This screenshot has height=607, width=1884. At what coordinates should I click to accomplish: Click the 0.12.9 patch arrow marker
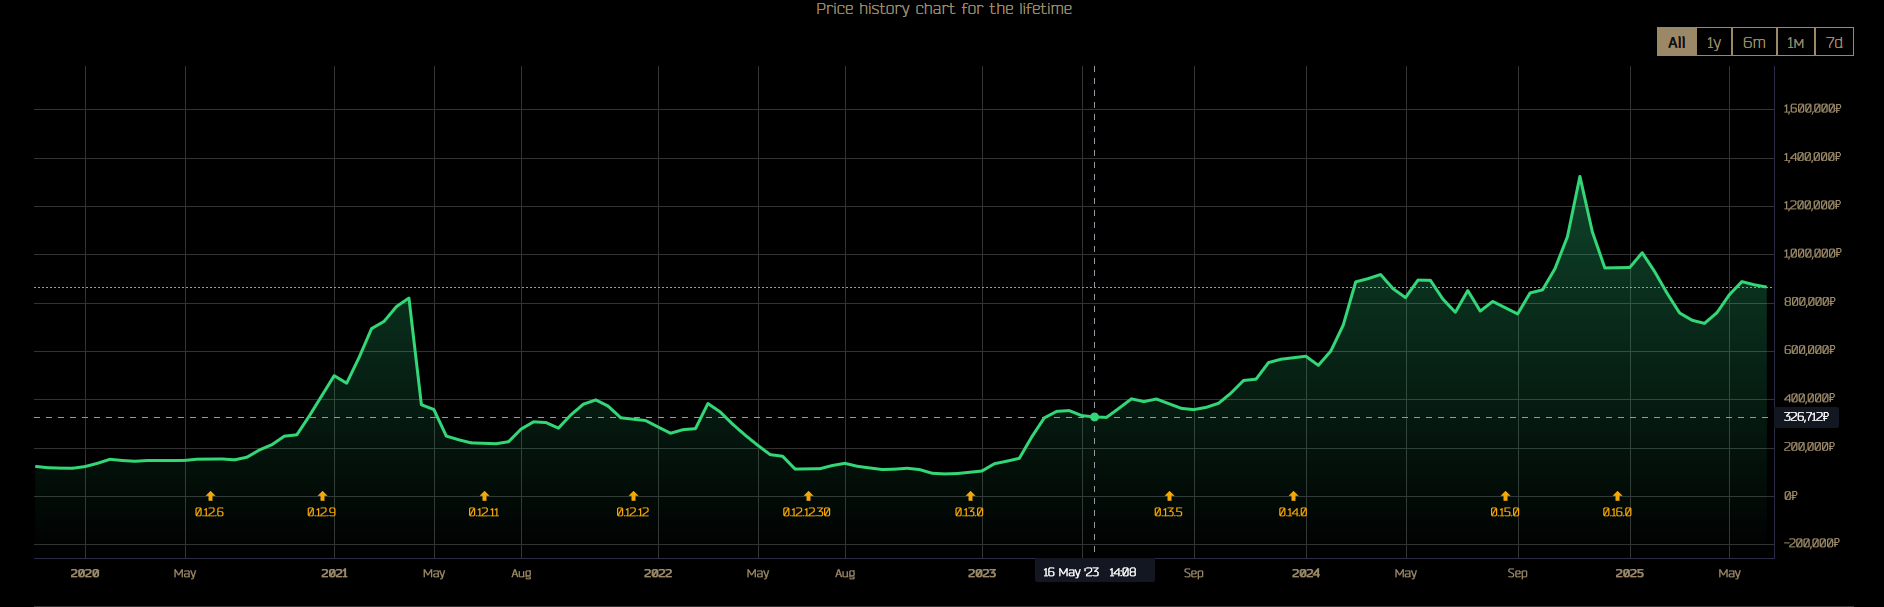pos(322,496)
